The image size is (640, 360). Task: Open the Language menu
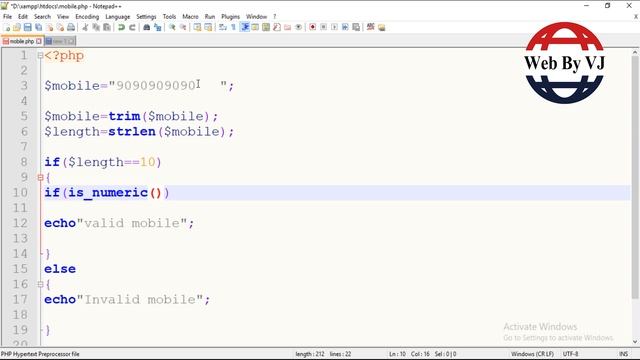pos(118,17)
